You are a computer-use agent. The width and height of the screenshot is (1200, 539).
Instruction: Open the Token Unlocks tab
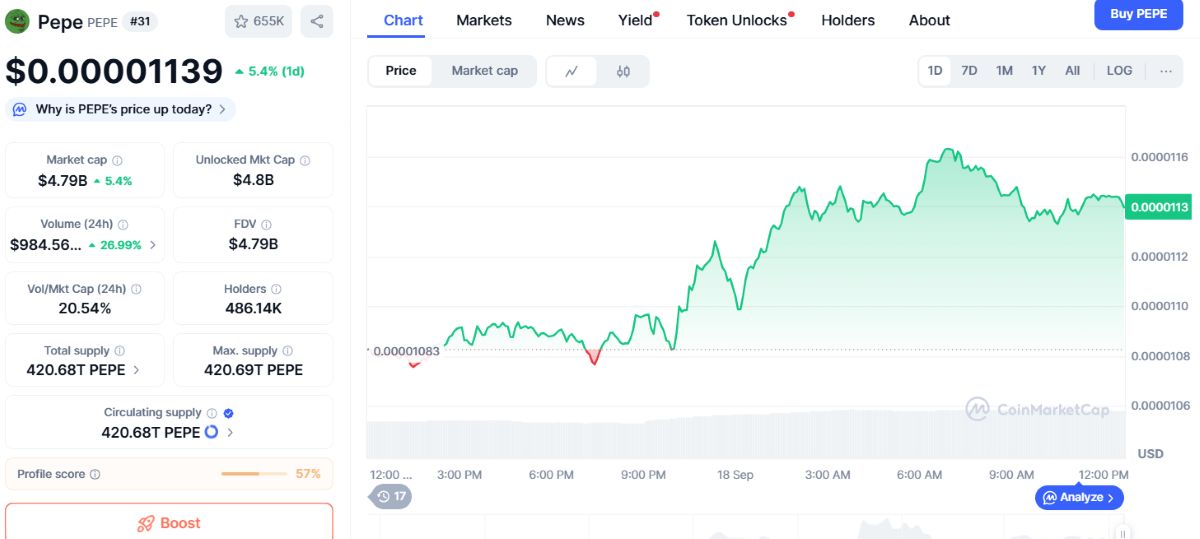[737, 20]
